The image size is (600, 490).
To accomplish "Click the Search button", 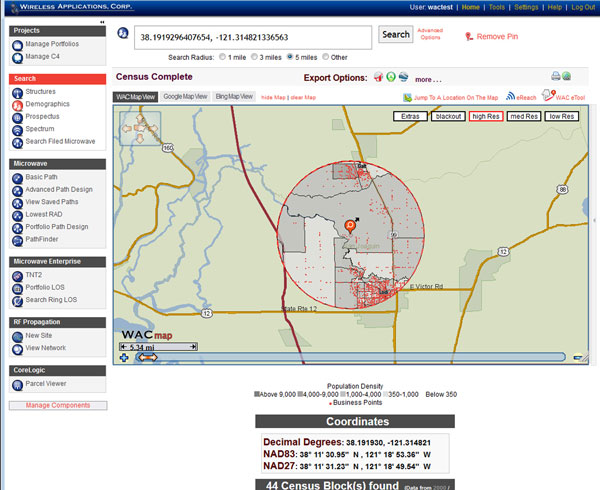I will 396,35.
